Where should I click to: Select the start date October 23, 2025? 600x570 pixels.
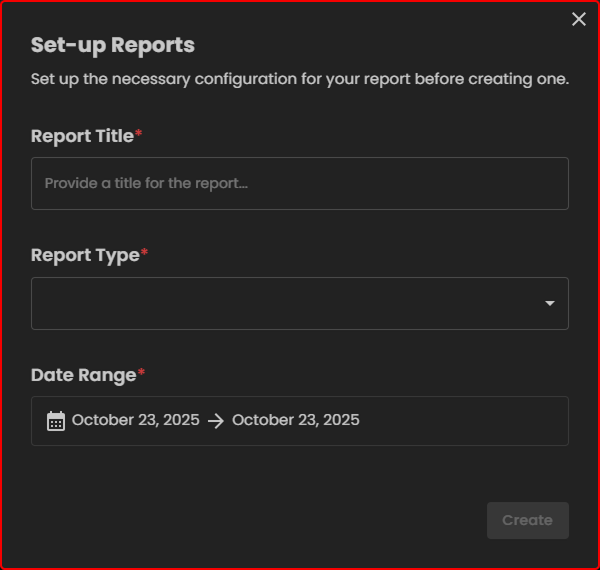[x=135, y=420]
